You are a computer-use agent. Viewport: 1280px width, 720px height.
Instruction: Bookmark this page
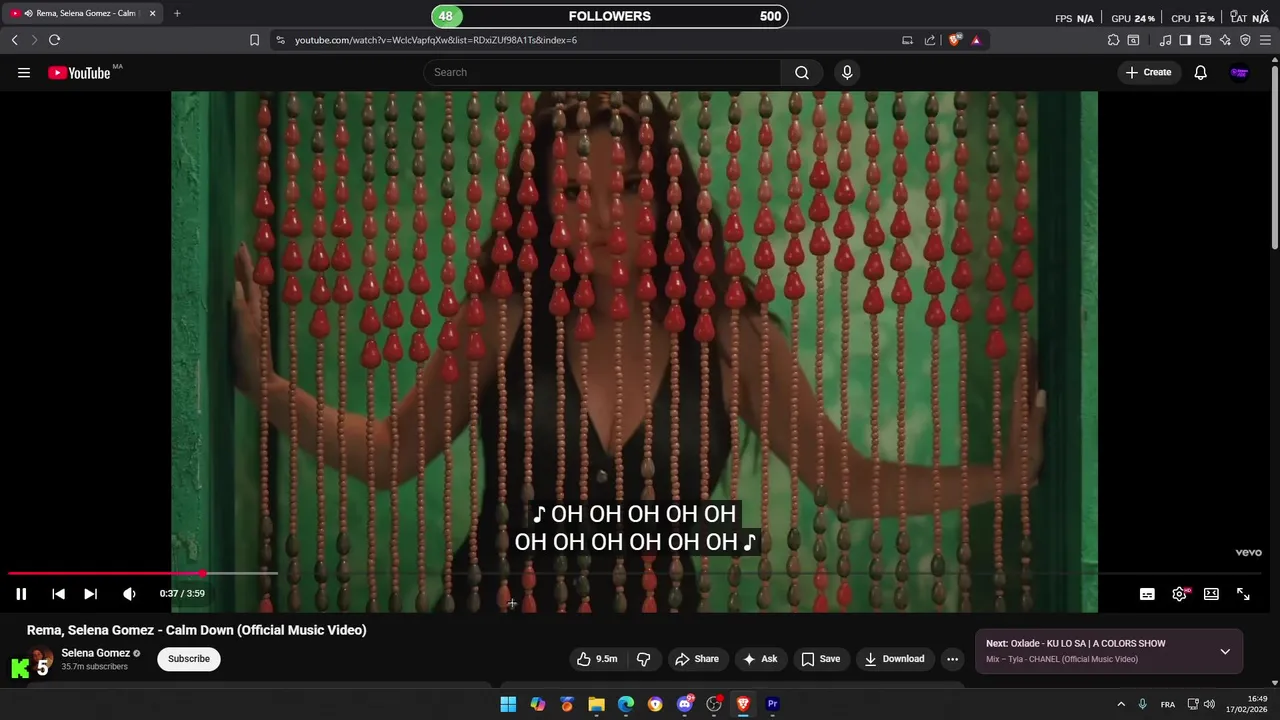[254, 40]
